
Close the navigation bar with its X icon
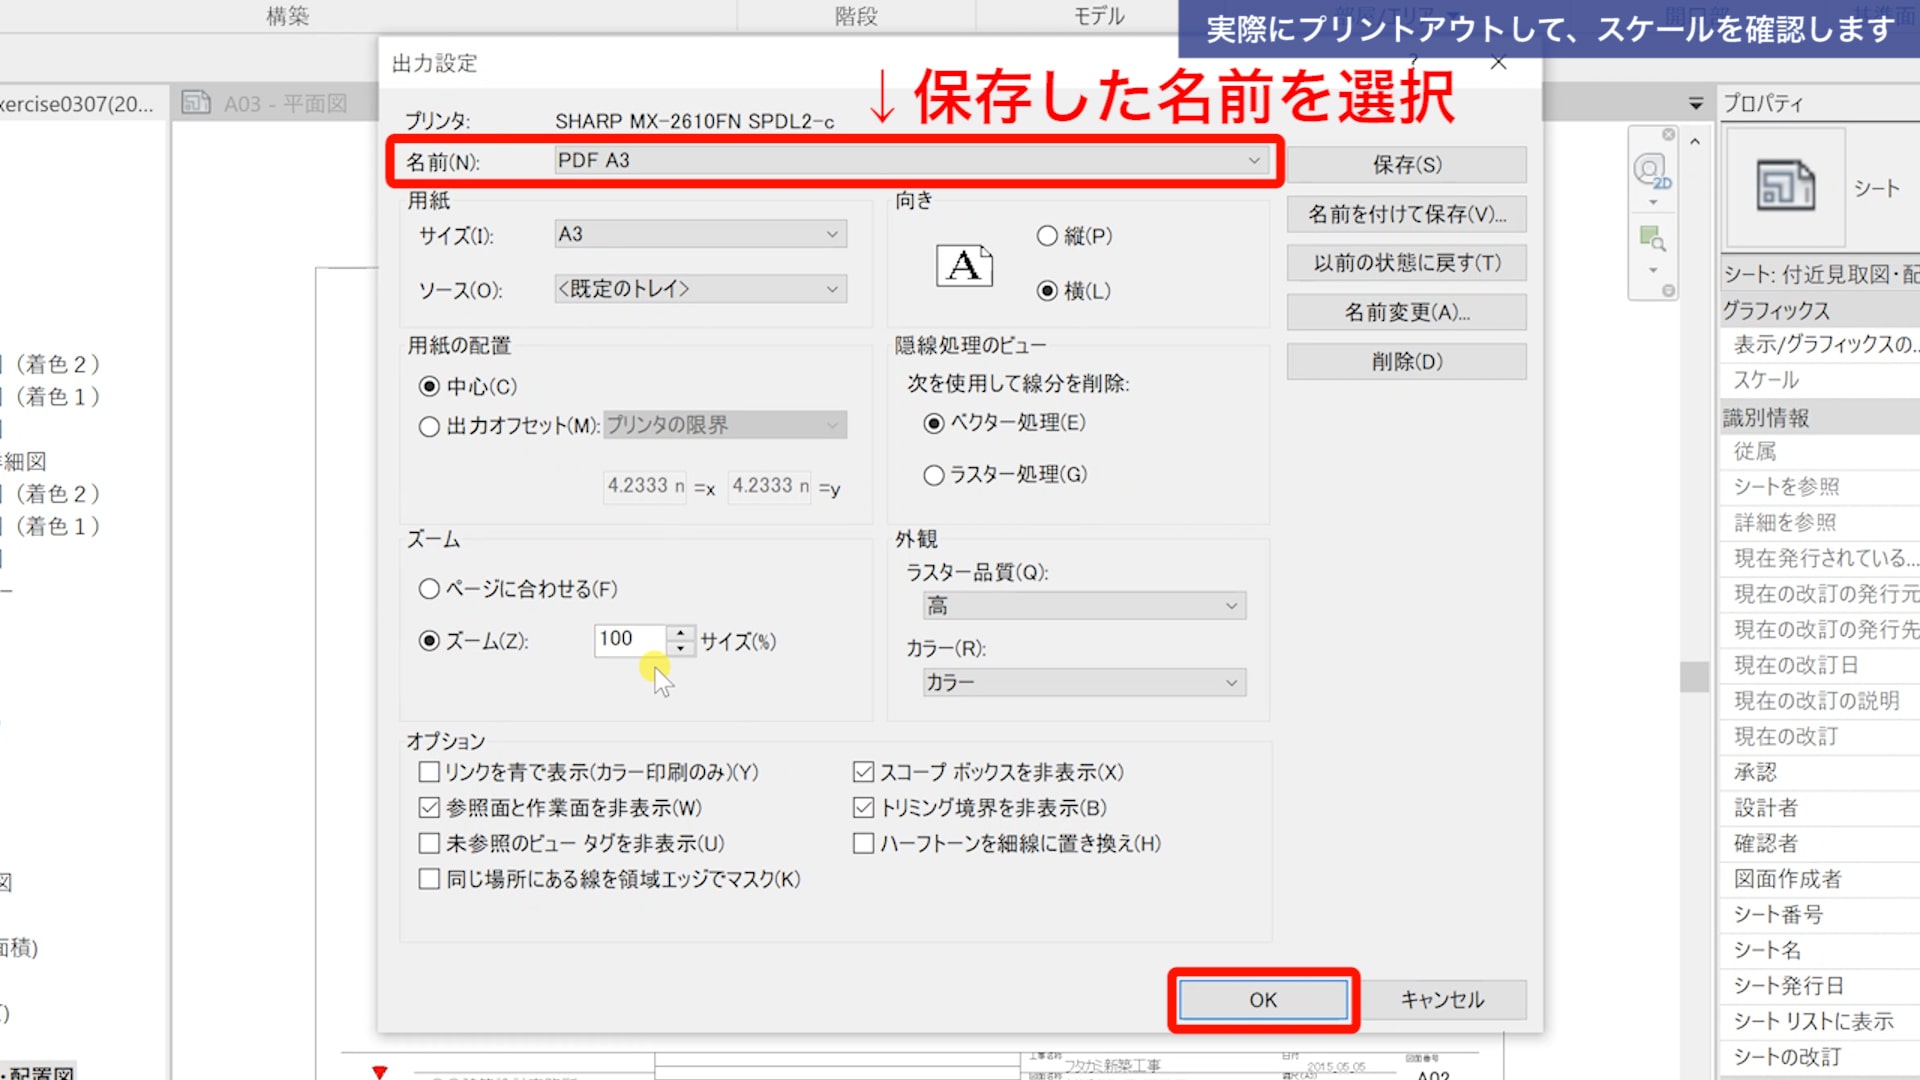point(1668,134)
